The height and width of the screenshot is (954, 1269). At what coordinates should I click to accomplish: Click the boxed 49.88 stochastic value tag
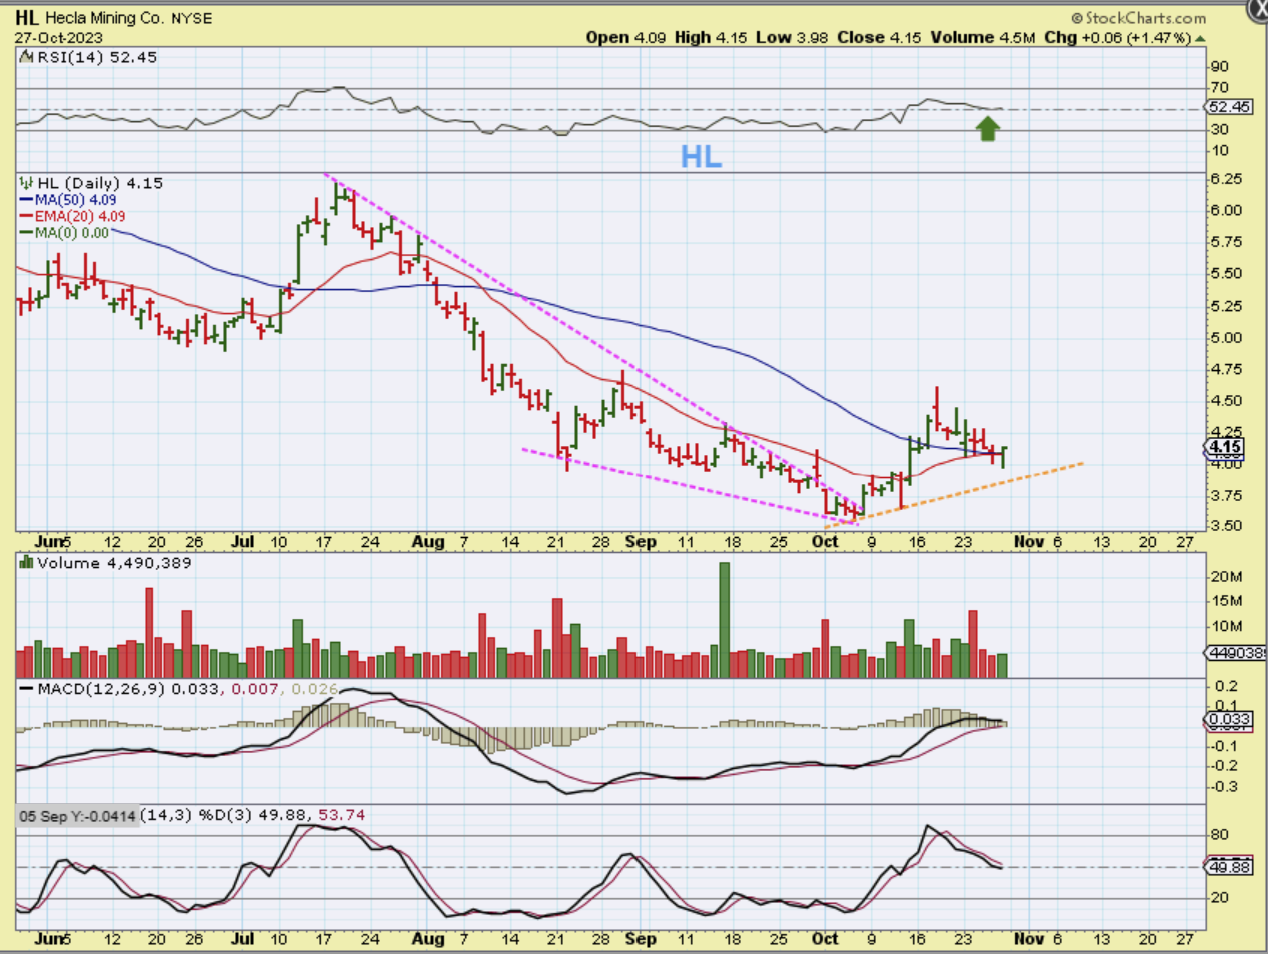point(1229,866)
